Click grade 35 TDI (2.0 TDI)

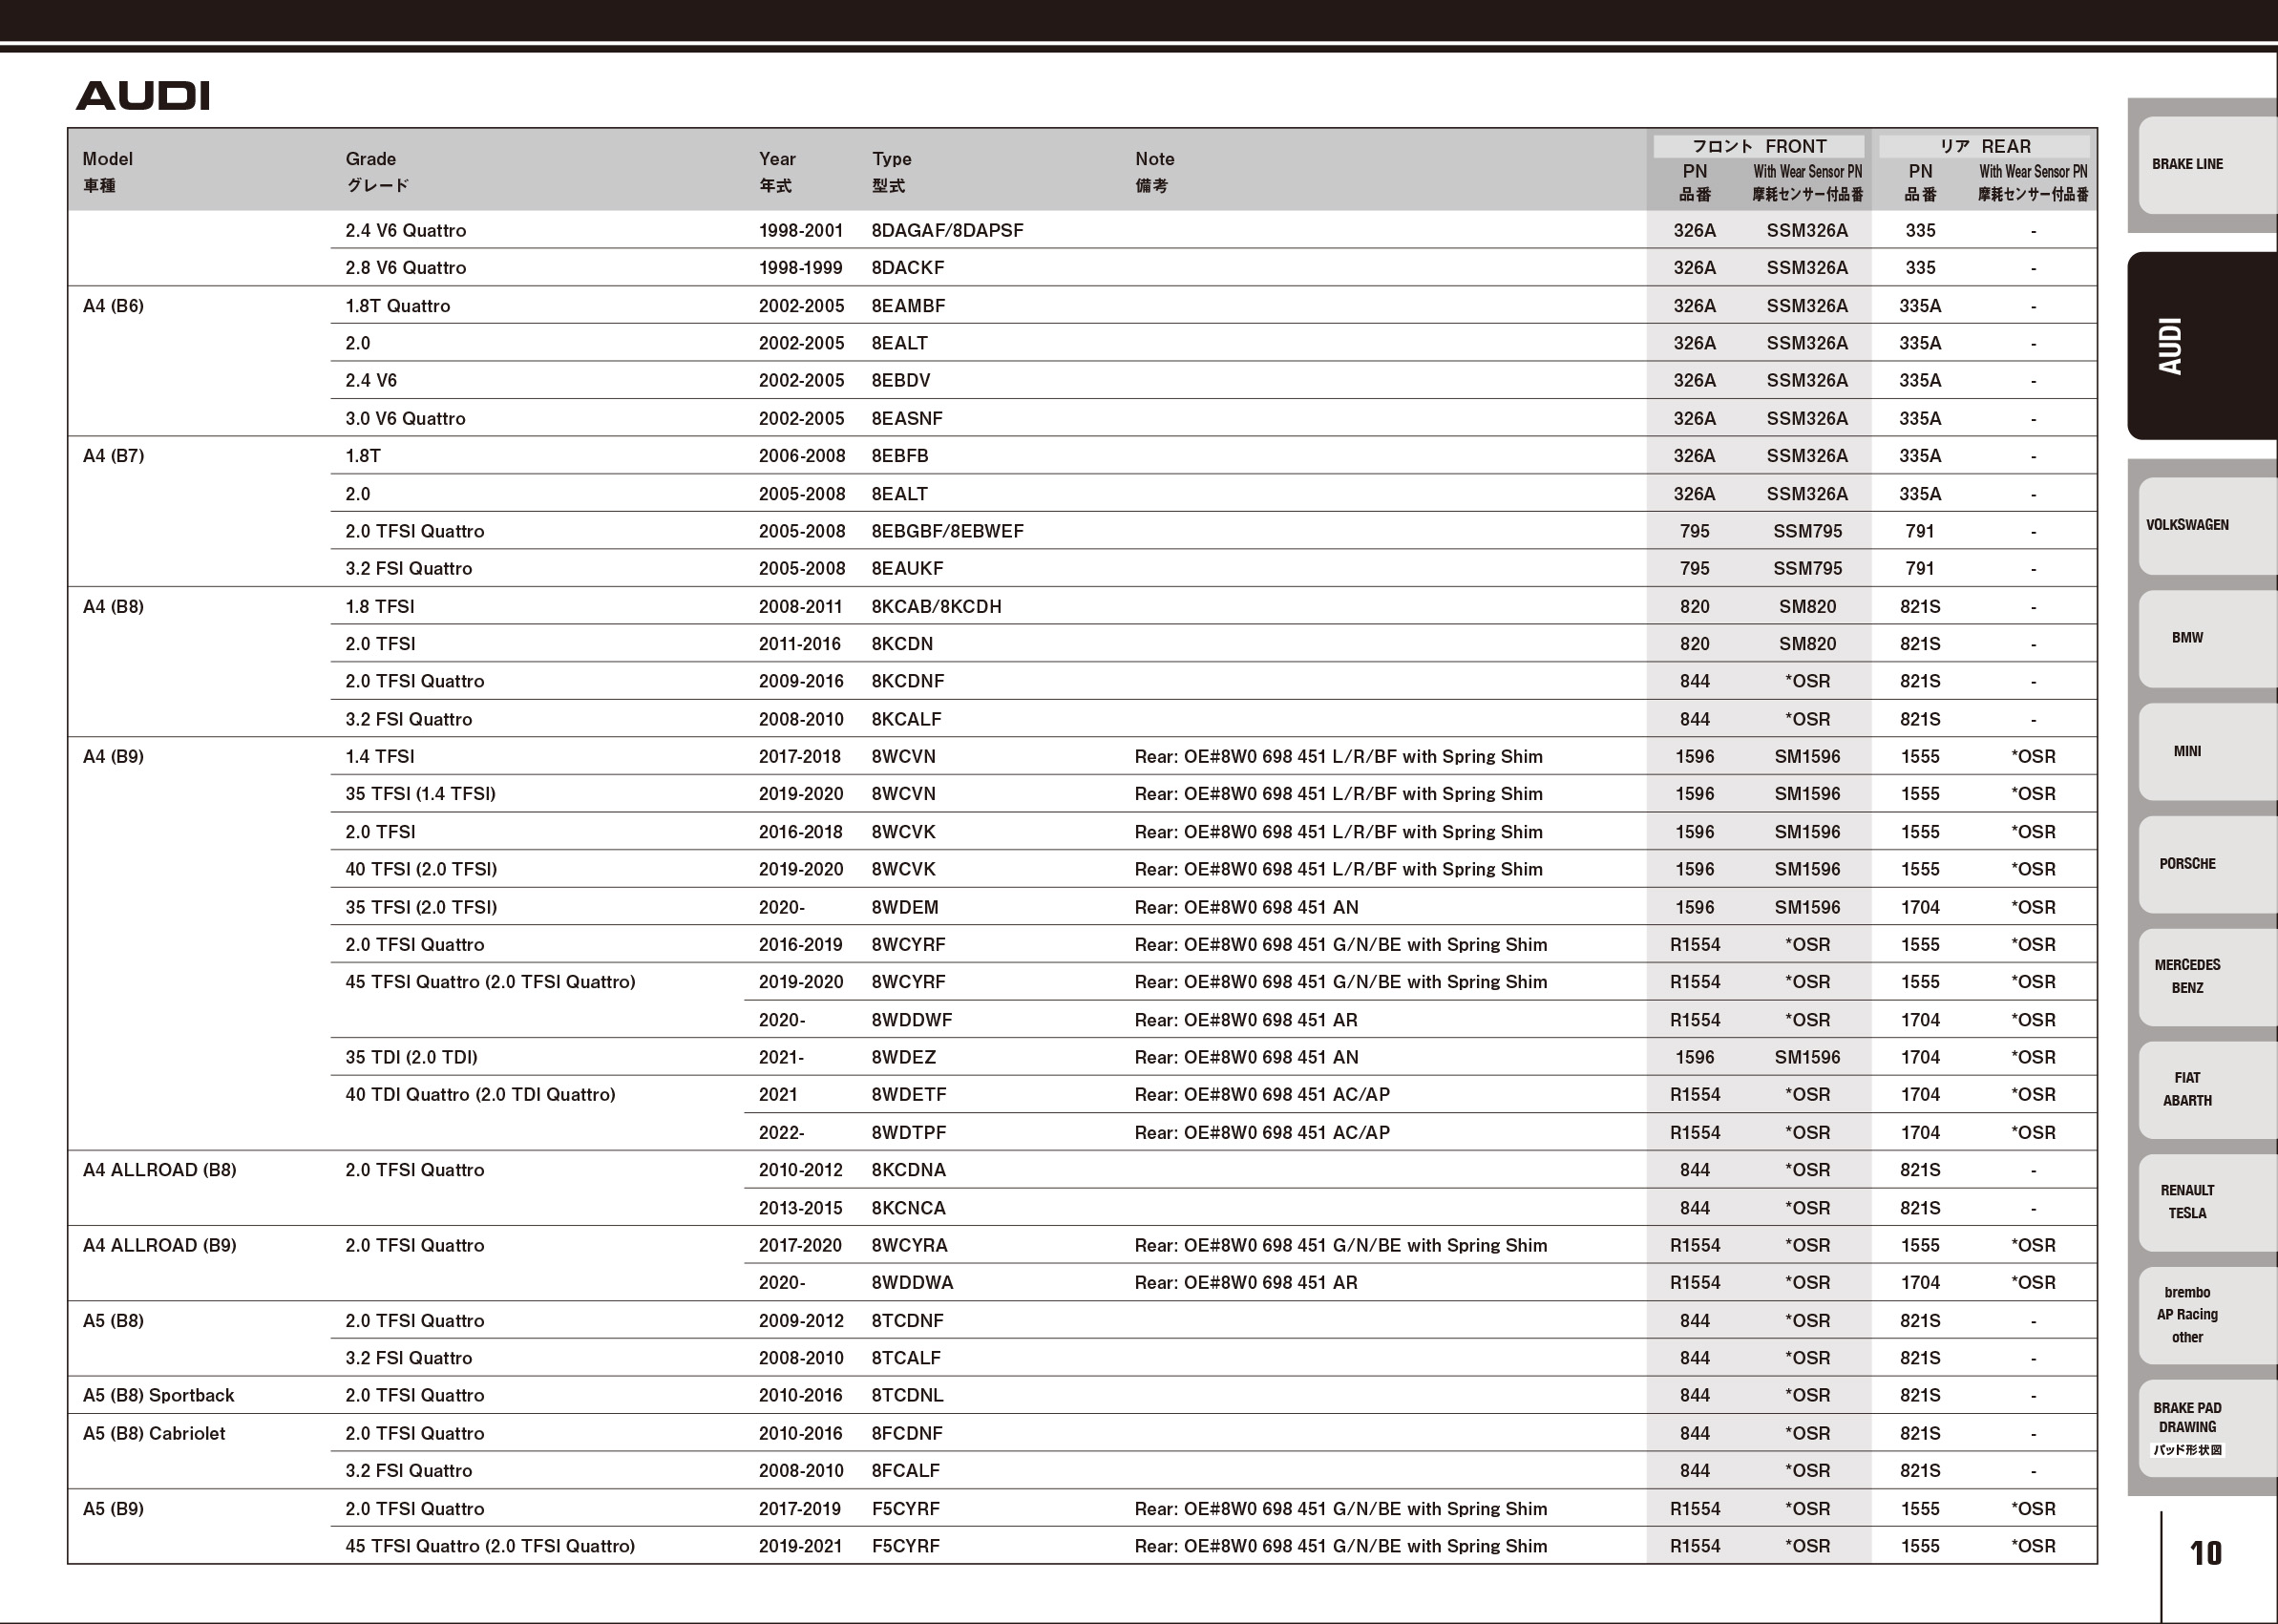(x=411, y=1057)
